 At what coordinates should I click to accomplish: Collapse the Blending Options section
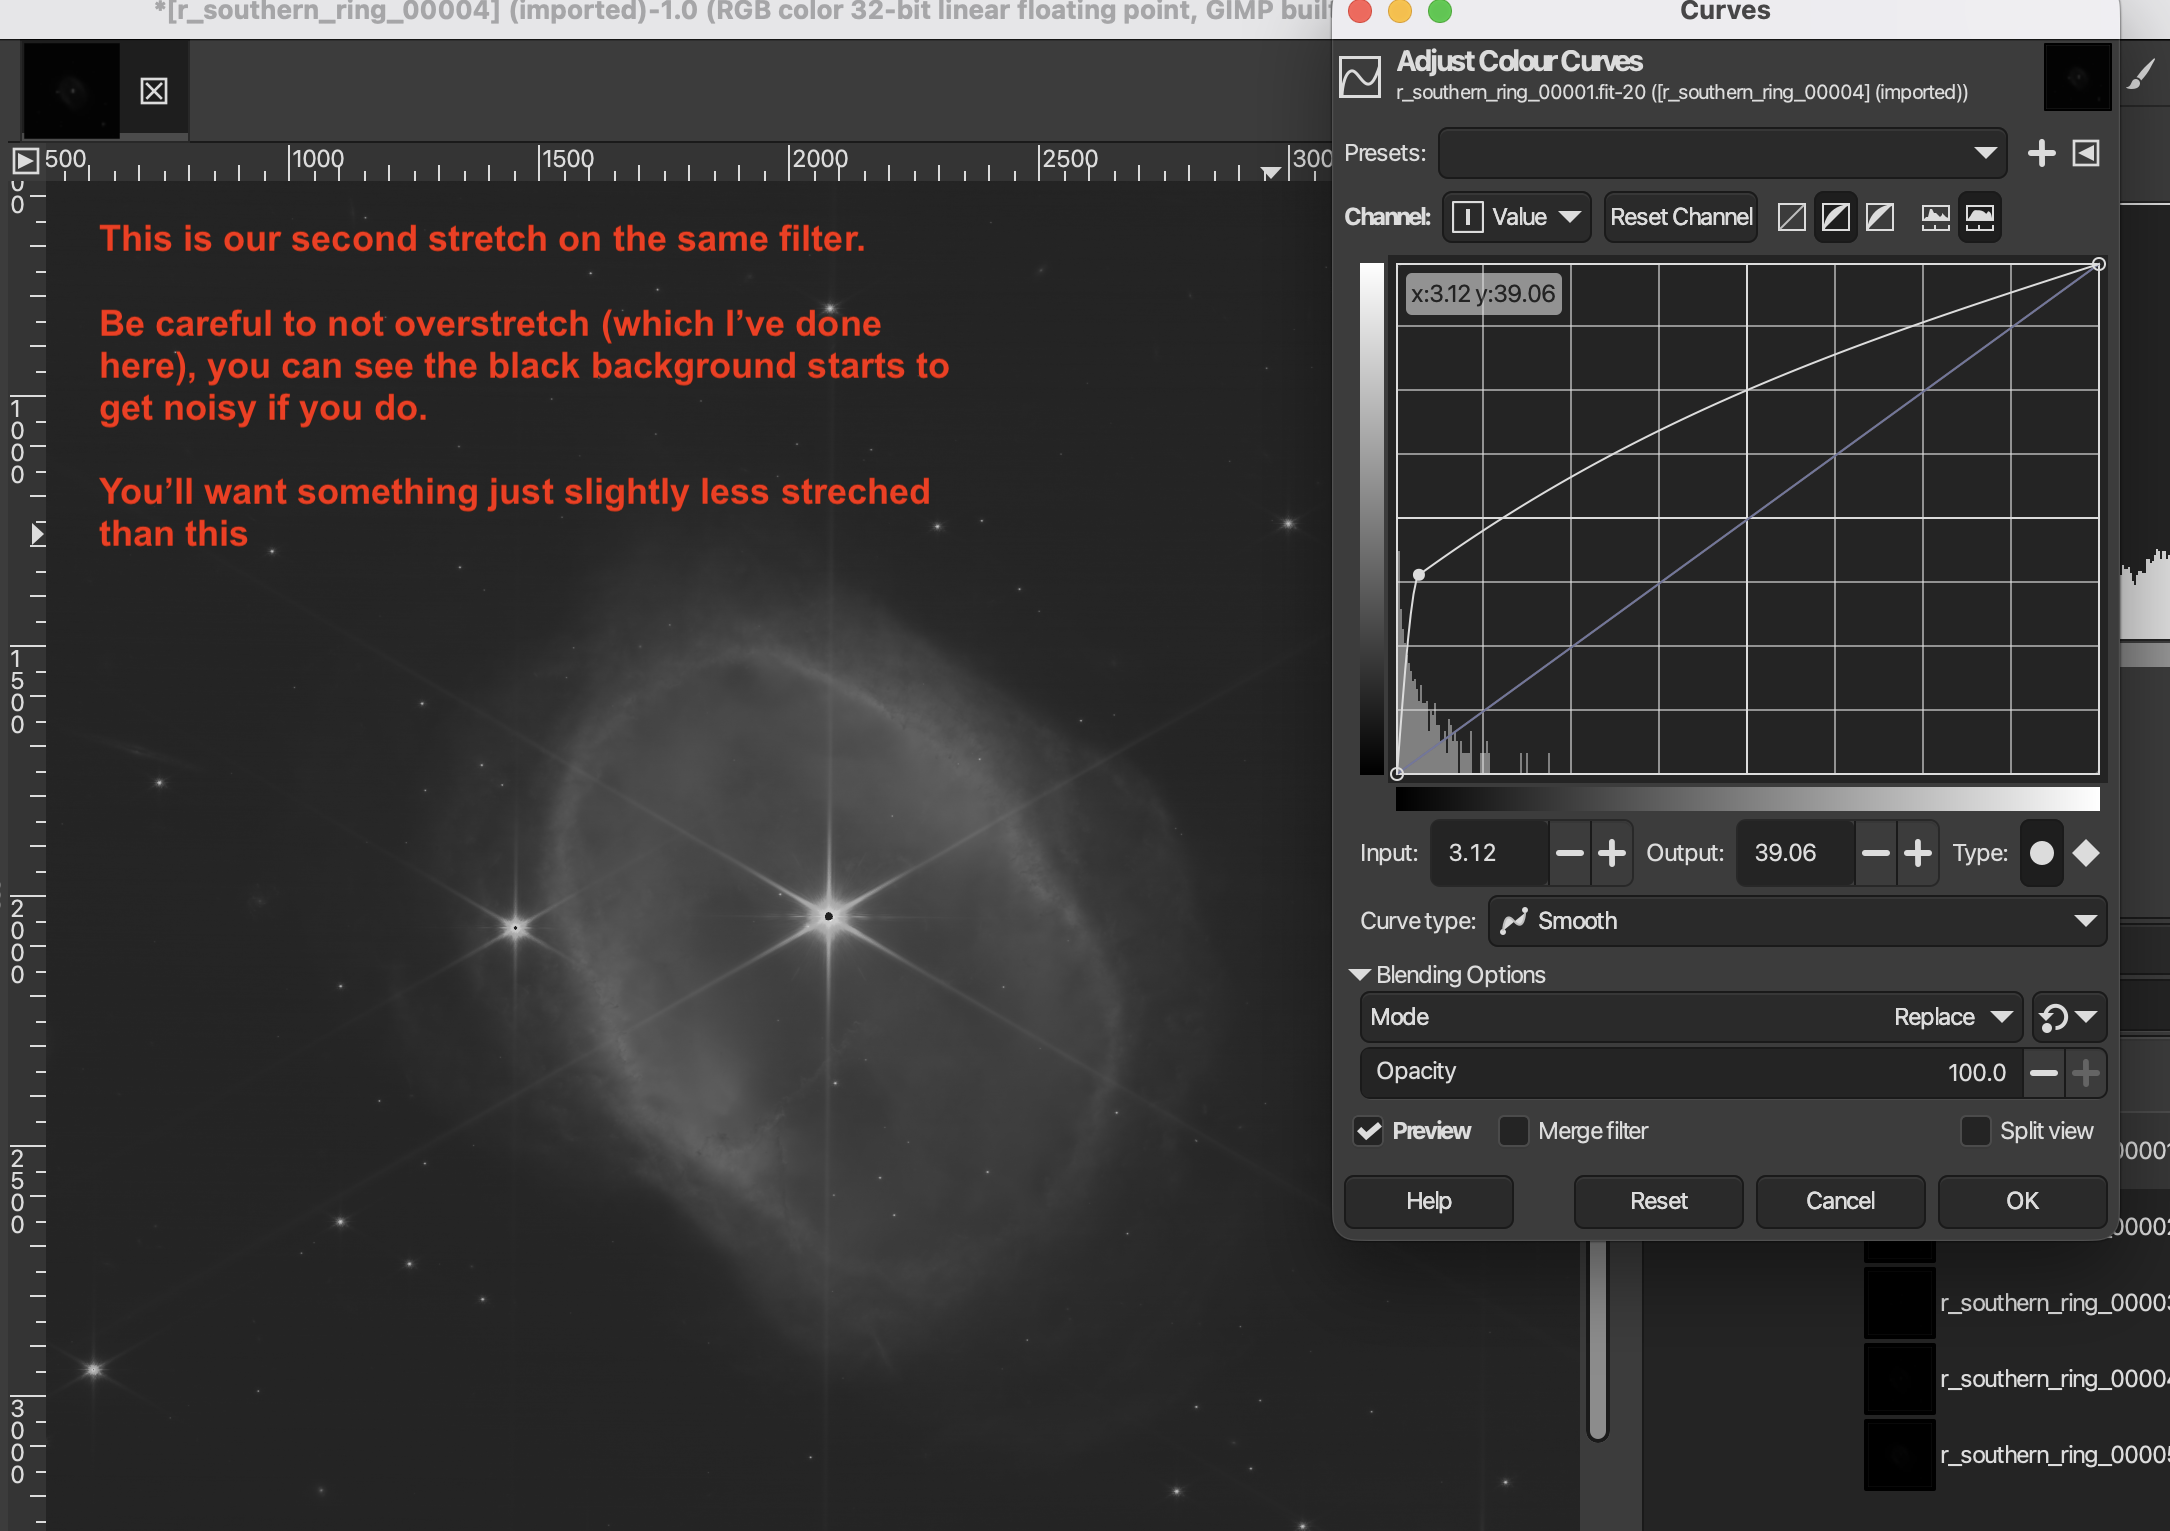coord(1360,975)
